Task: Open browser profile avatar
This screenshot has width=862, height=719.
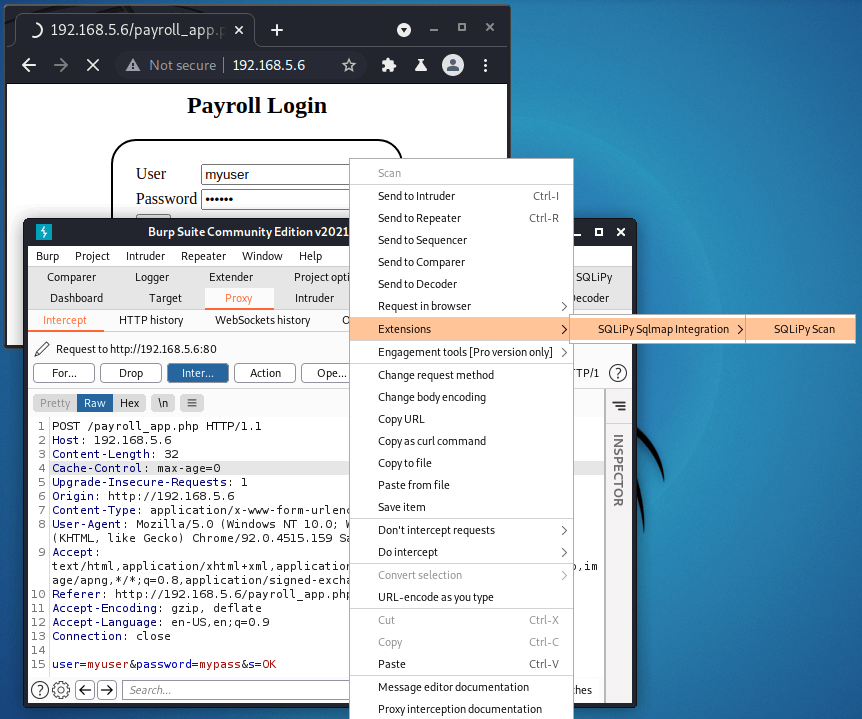Action: pos(453,65)
